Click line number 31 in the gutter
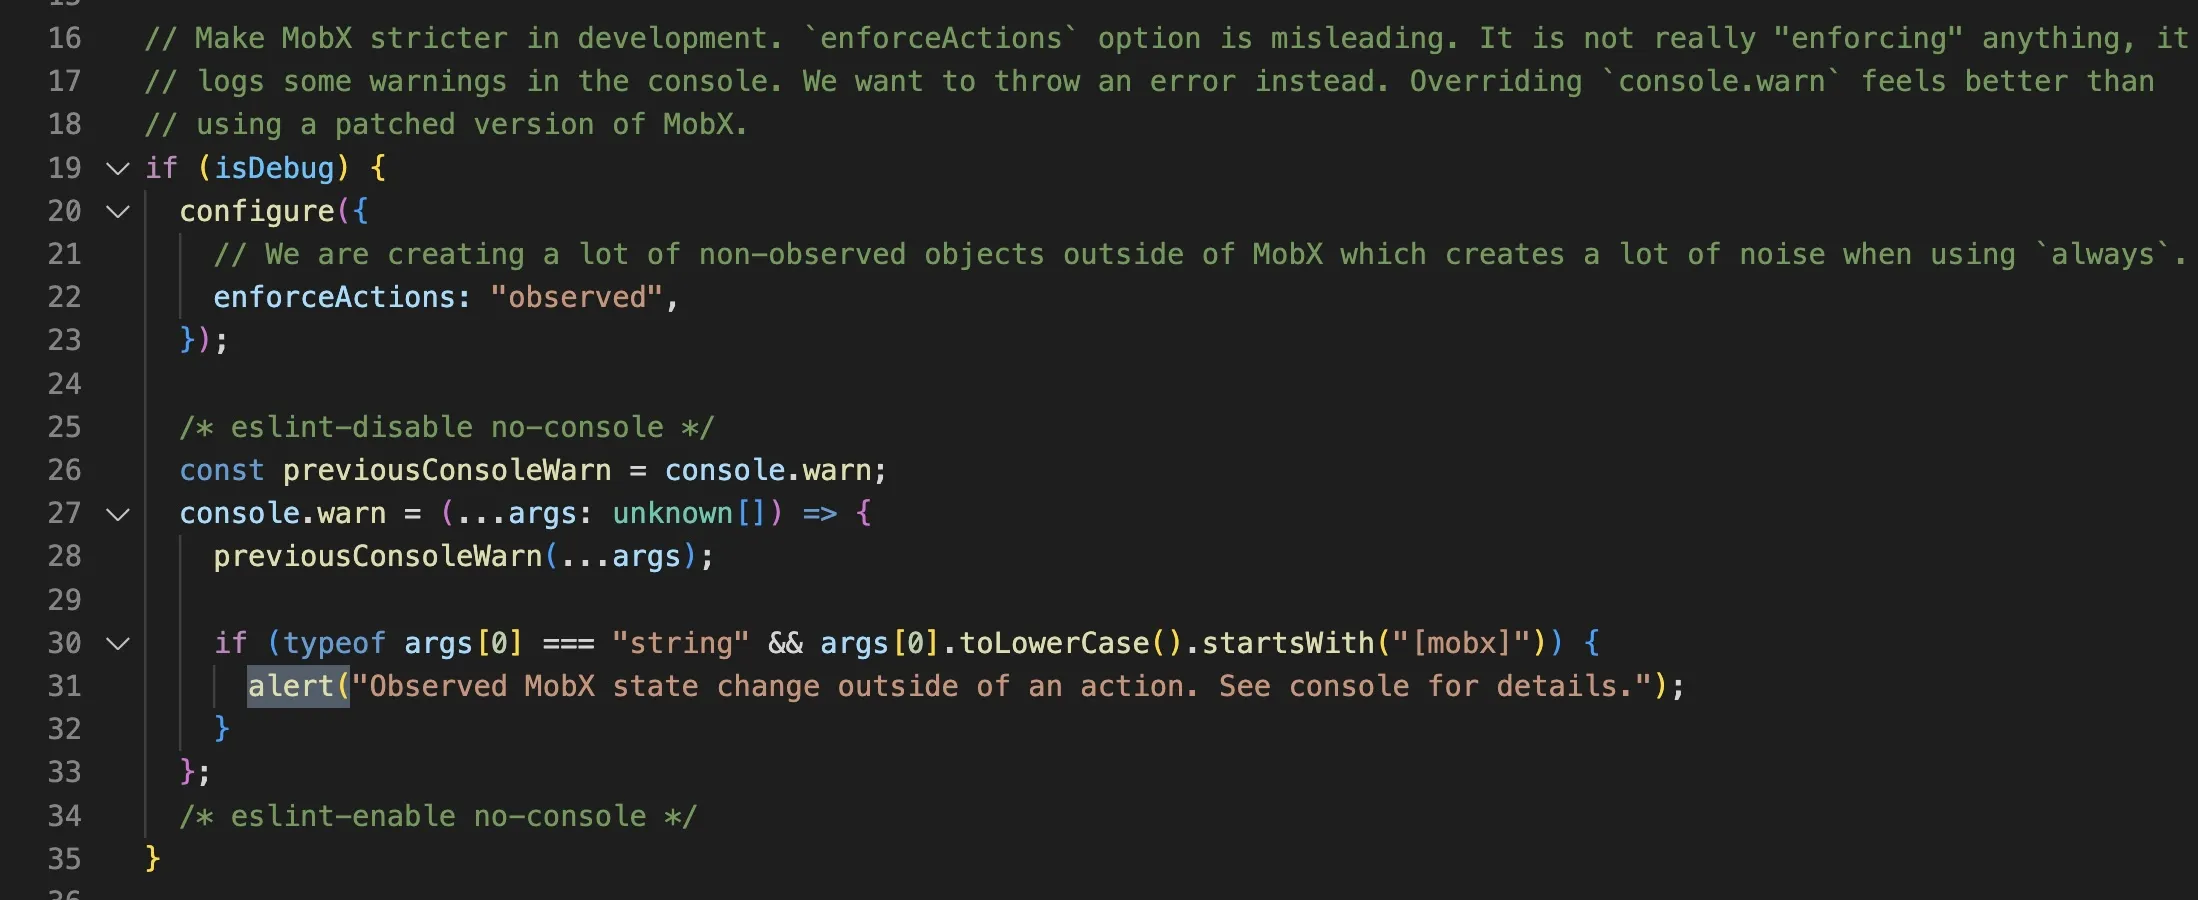Viewport: 2198px width, 900px height. (65, 686)
